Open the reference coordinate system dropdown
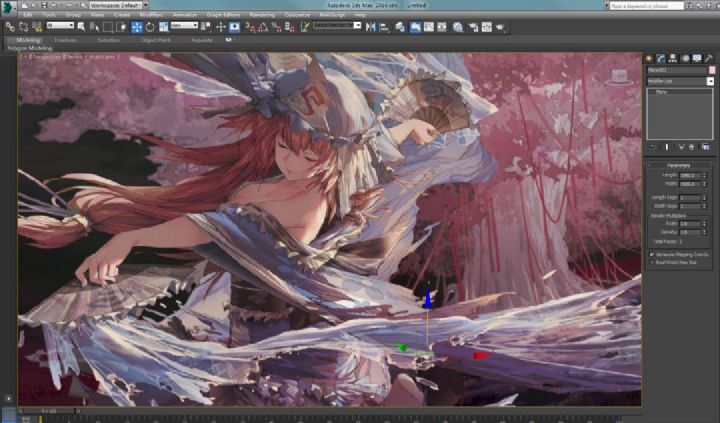This screenshot has height=423, width=720. click(185, 26)
